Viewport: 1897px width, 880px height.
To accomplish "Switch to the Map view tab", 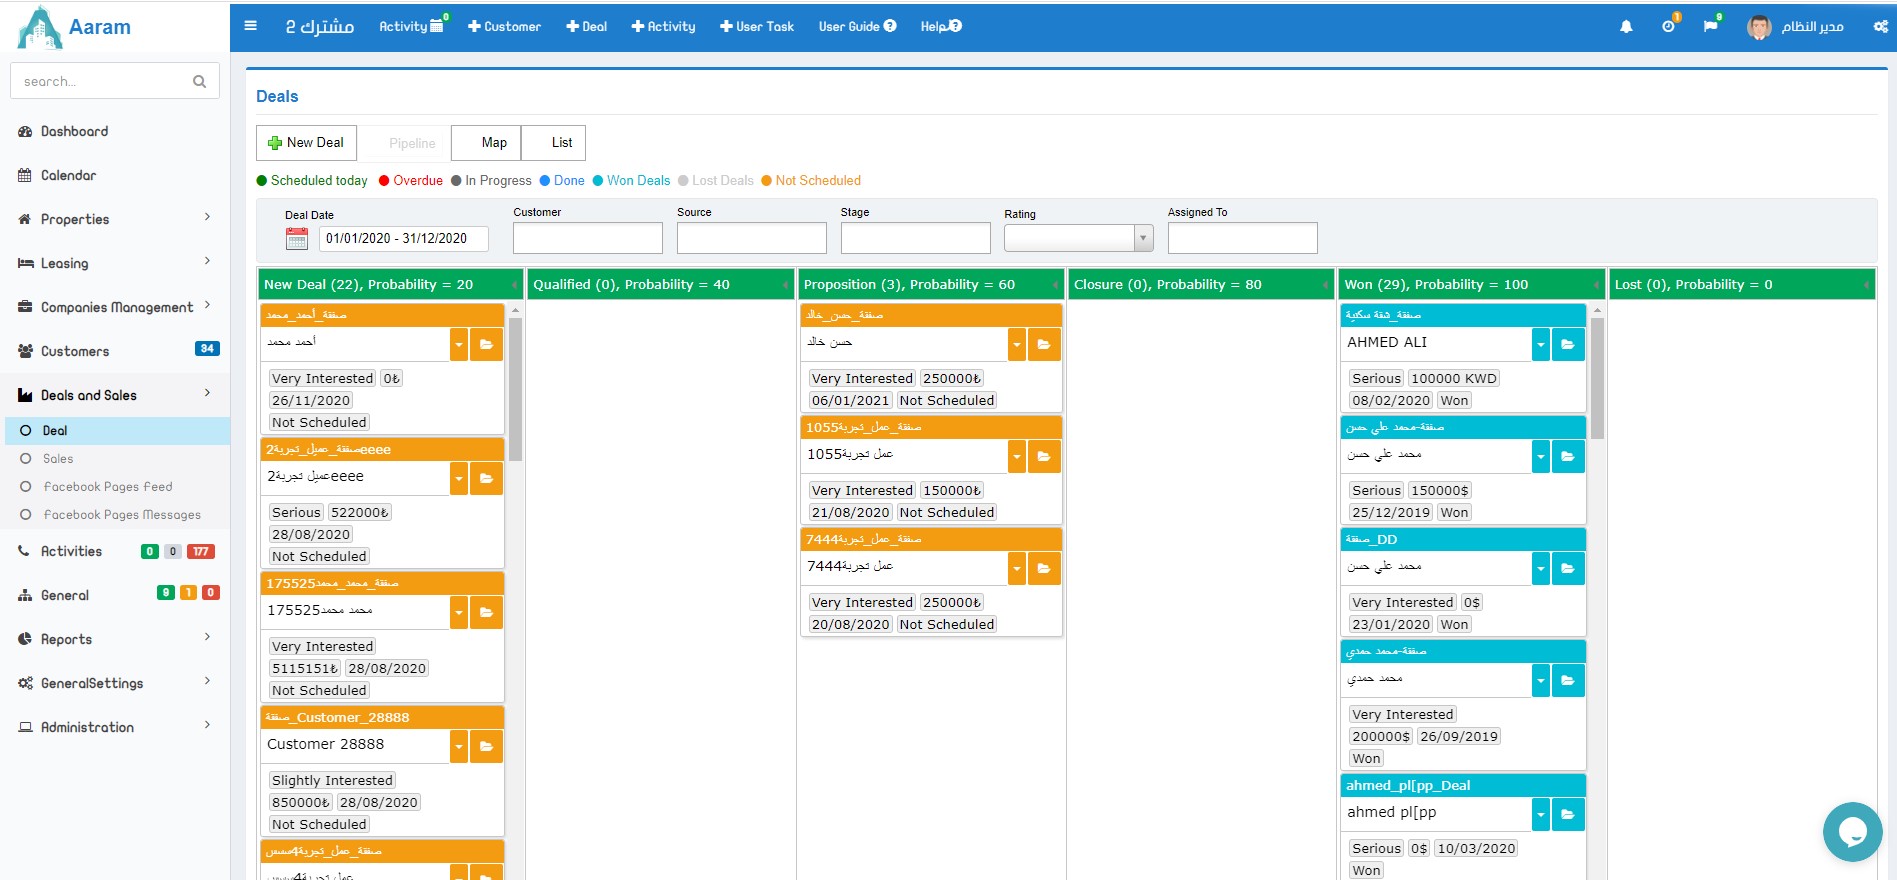I will pyautogui.click(x=493, y=143).
